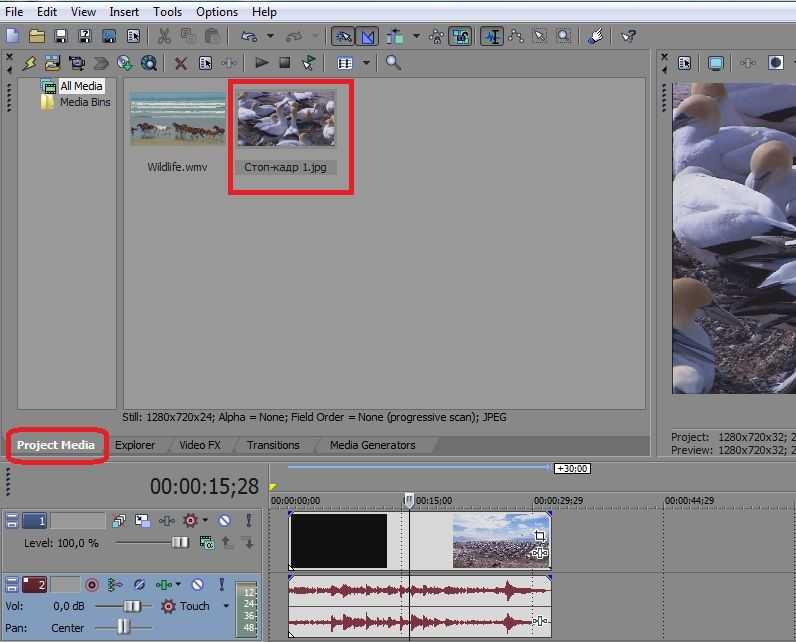The width and height of the screenshot is (796, 642).
Task: Open the Tools menu
Action: tap(168, 12)
